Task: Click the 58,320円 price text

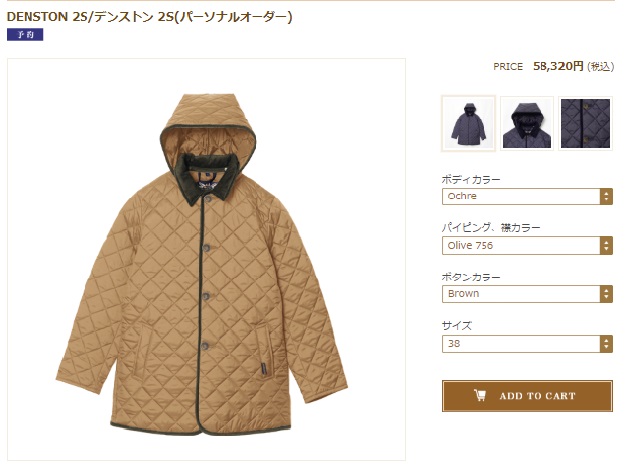Action: [558, 66]
